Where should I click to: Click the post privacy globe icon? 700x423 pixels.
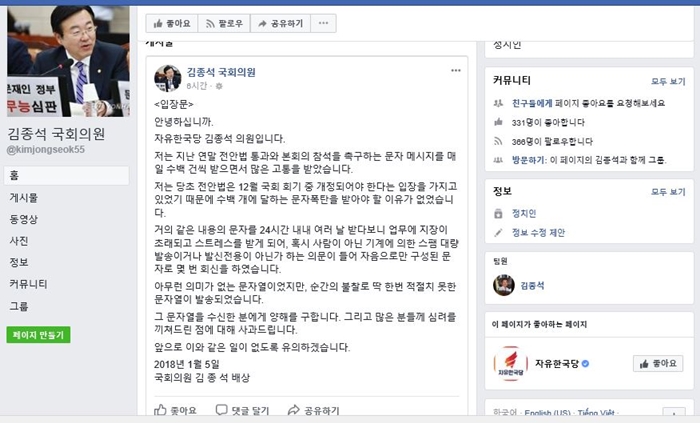tap(219, 86)
